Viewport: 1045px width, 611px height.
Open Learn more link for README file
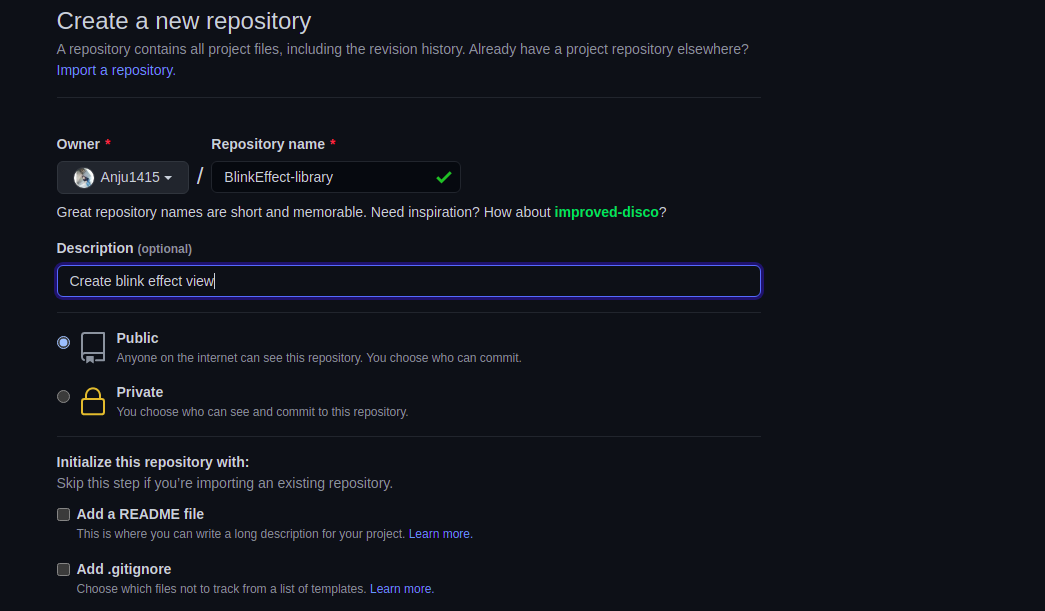440,534
